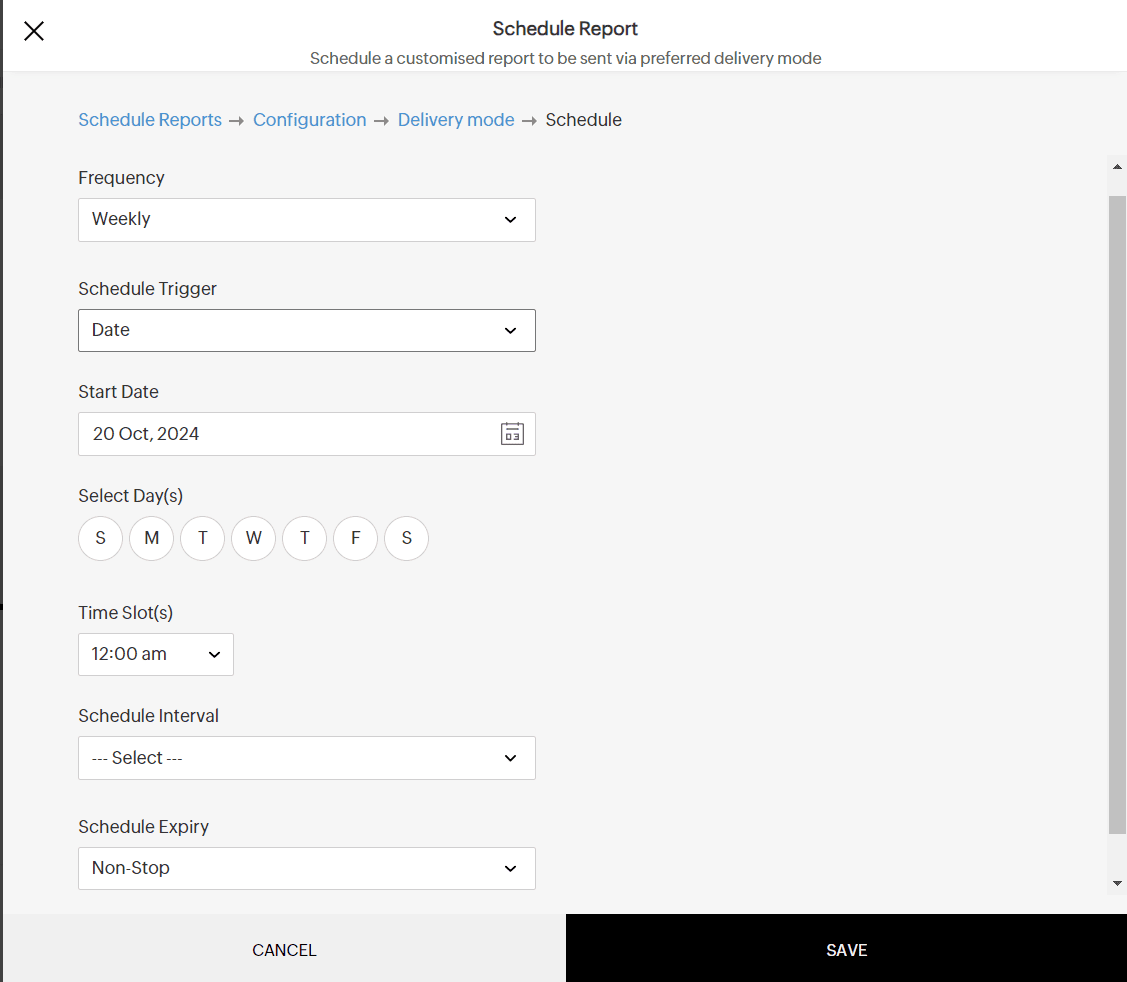
Task: Go to Delivery mode breadcrumb step
Action: [456, 120]
